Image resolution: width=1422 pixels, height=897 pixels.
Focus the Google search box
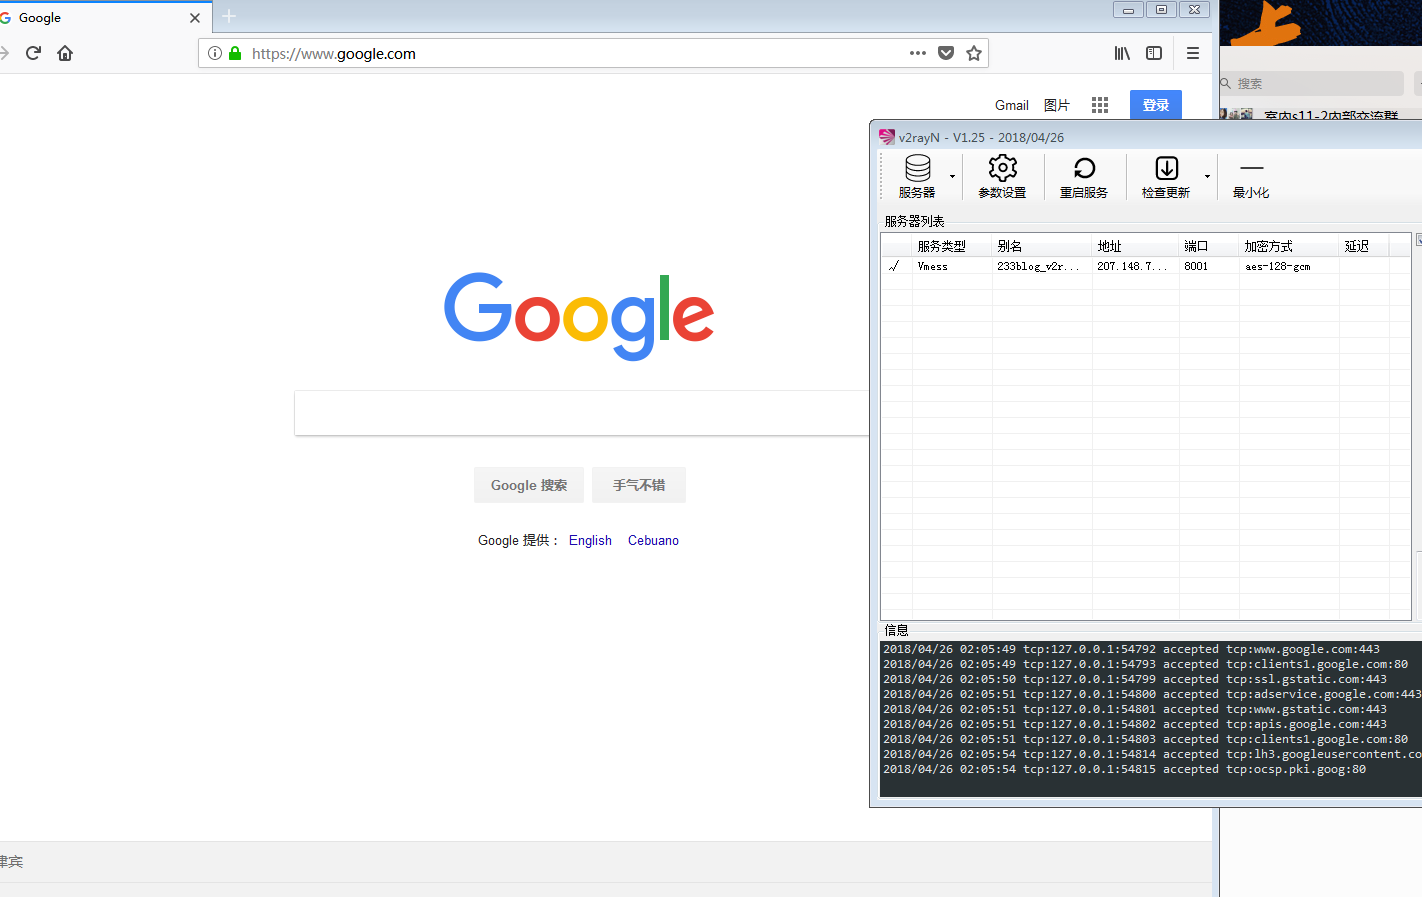pos(582,413)
